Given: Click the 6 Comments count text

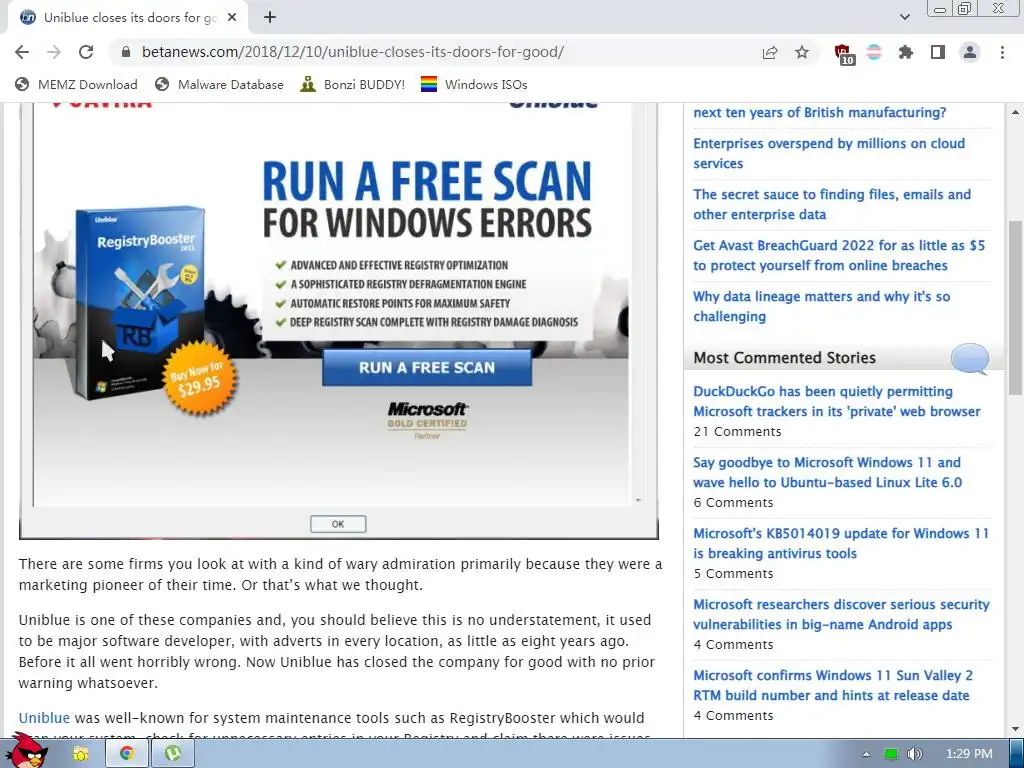Looking at the screenshot, I should [x=733, y=503].
